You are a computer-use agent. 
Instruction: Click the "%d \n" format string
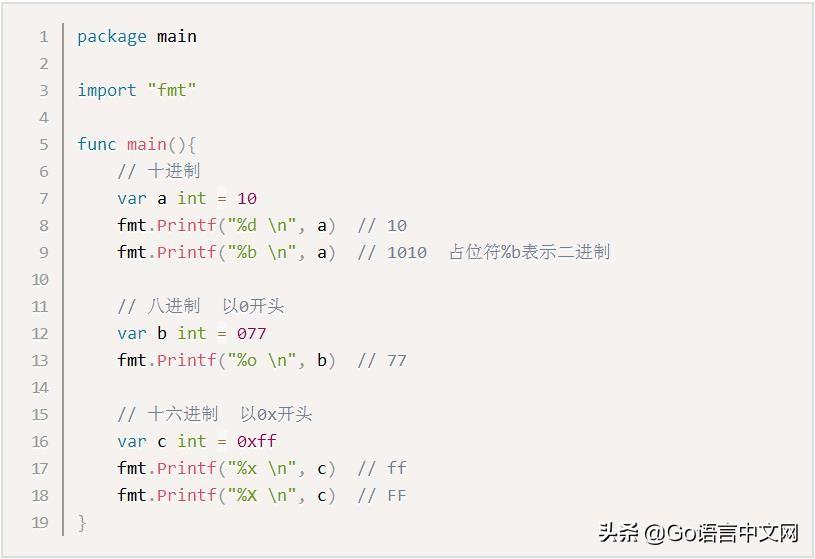coord(262,226)
